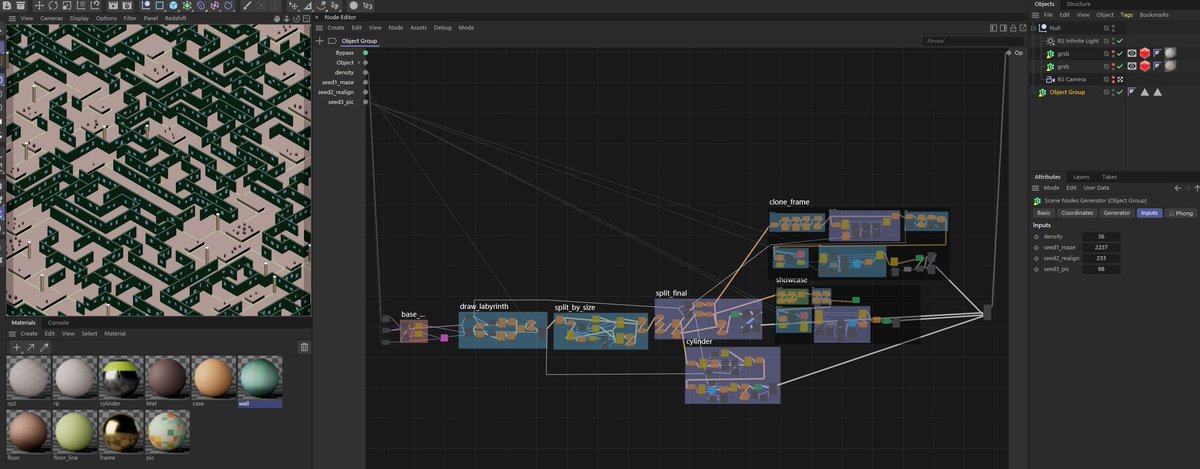This screenshot has width=1200, height=469.
Task: Open the Node menu in Node Editor
Action: pyautogui.click(x=396, y=27)
